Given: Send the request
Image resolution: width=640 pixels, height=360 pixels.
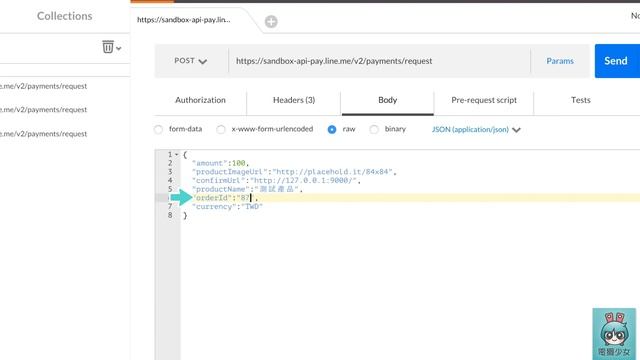Looking at the screenshot, I should click(617, 61).
